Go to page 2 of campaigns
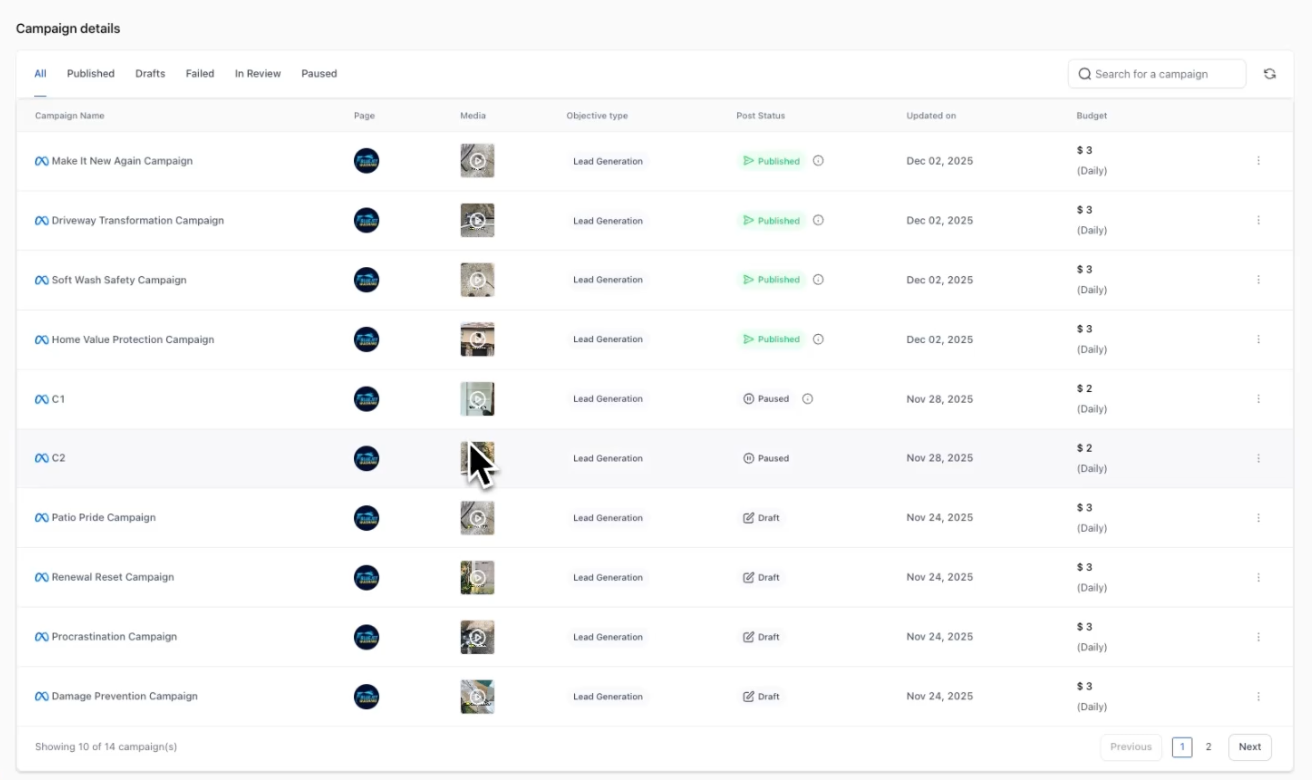The height and width of the screenshot is (780, 1312). [x=1208, y=747]
